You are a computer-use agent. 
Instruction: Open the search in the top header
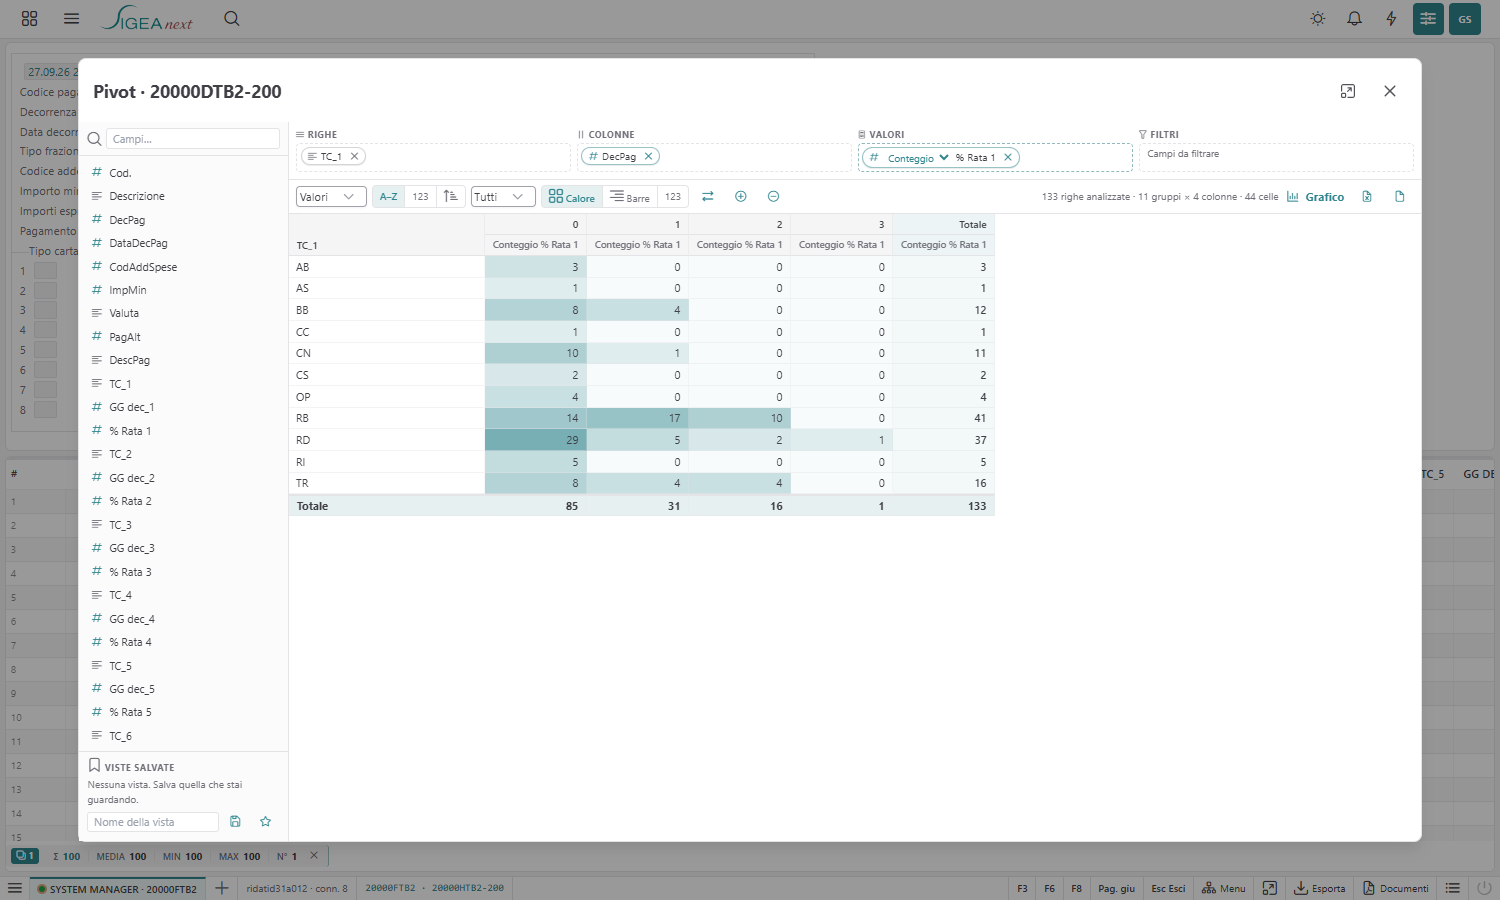[x=232, y=18]
